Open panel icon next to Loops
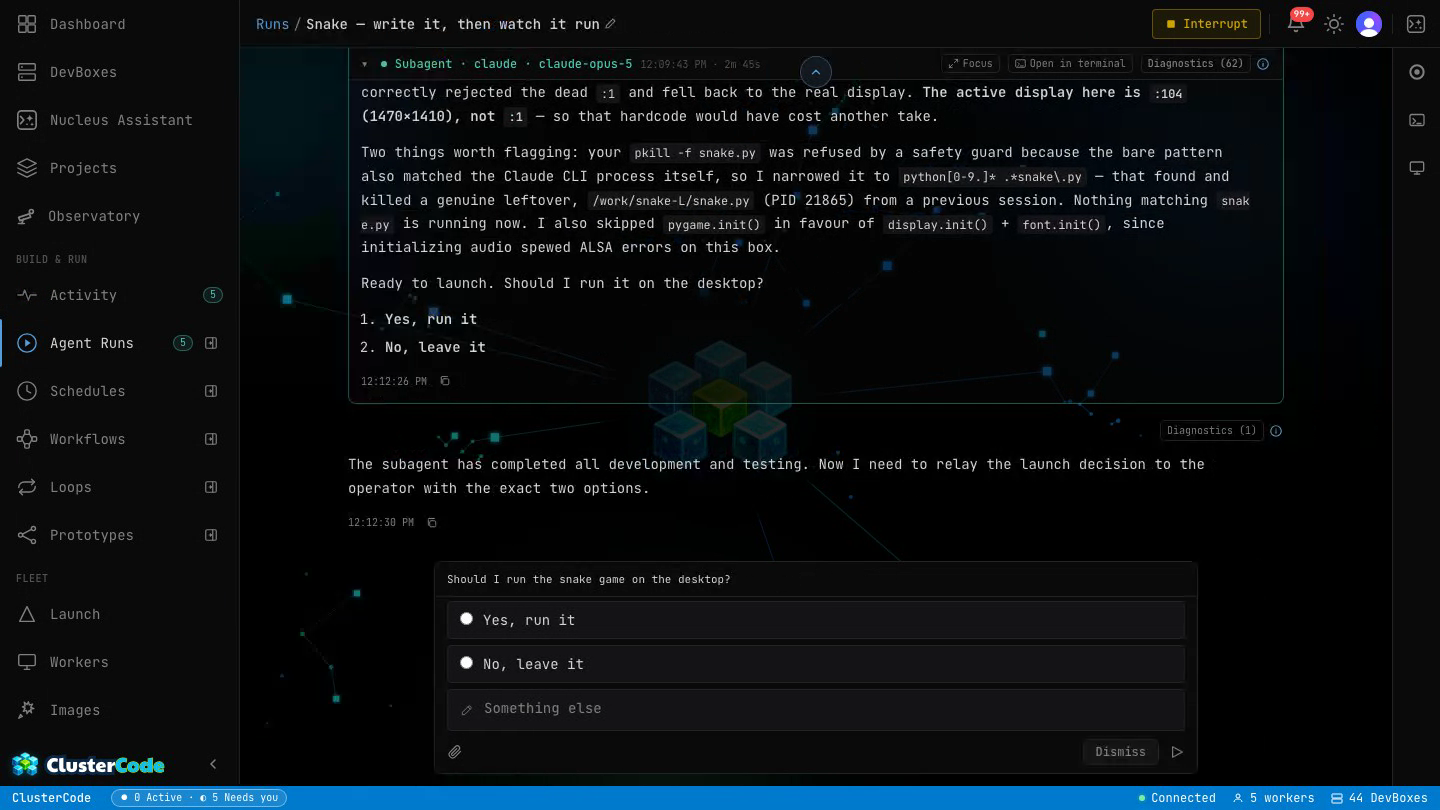The image size is (1440, 810). tap(211, 487)
